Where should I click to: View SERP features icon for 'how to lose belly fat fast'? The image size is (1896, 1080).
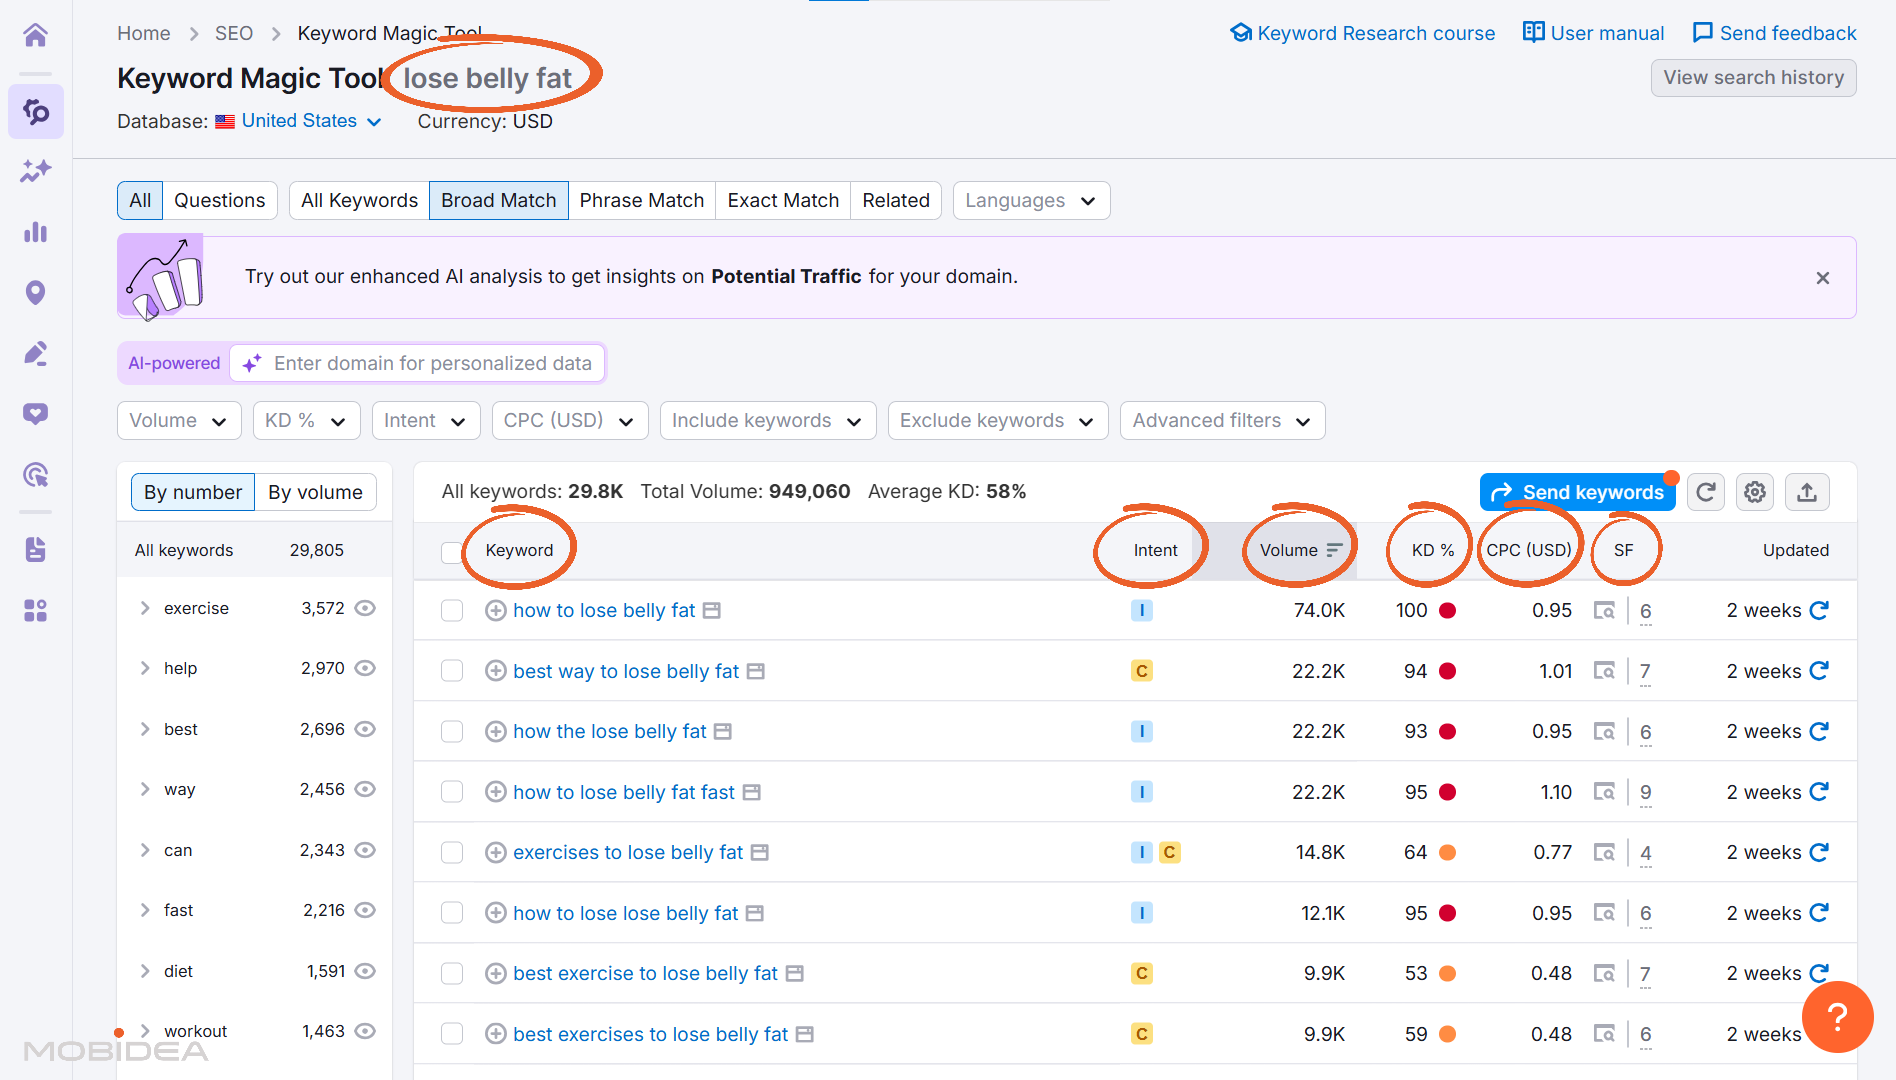tap(1604, 792)
